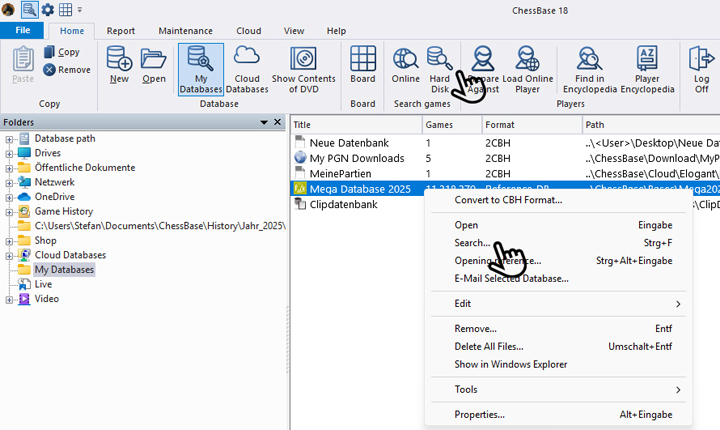Create a New database
The height and width of the screenshot is (430, 720).
tap(119, 65)
